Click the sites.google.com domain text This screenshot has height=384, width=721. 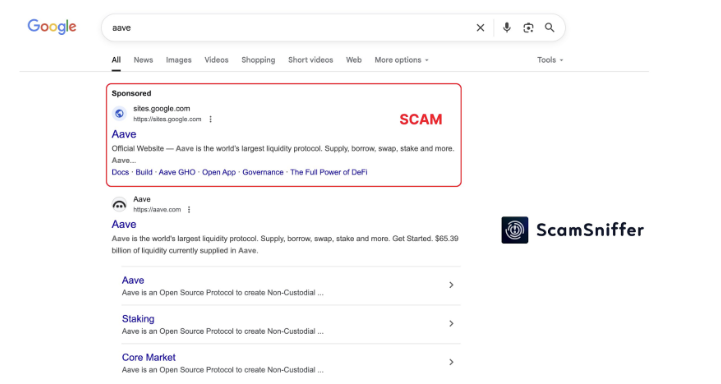(161, 109)
